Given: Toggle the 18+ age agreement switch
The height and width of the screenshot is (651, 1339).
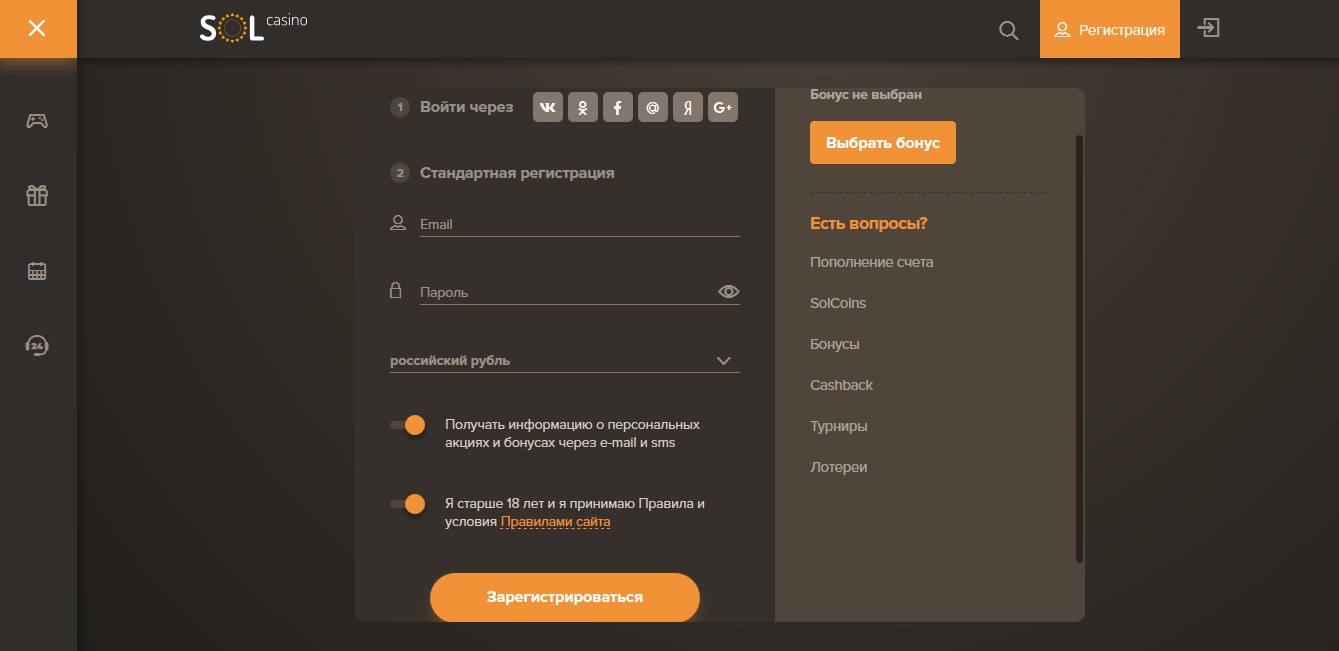Looking at the screenshot, I should tap(408, 504).
